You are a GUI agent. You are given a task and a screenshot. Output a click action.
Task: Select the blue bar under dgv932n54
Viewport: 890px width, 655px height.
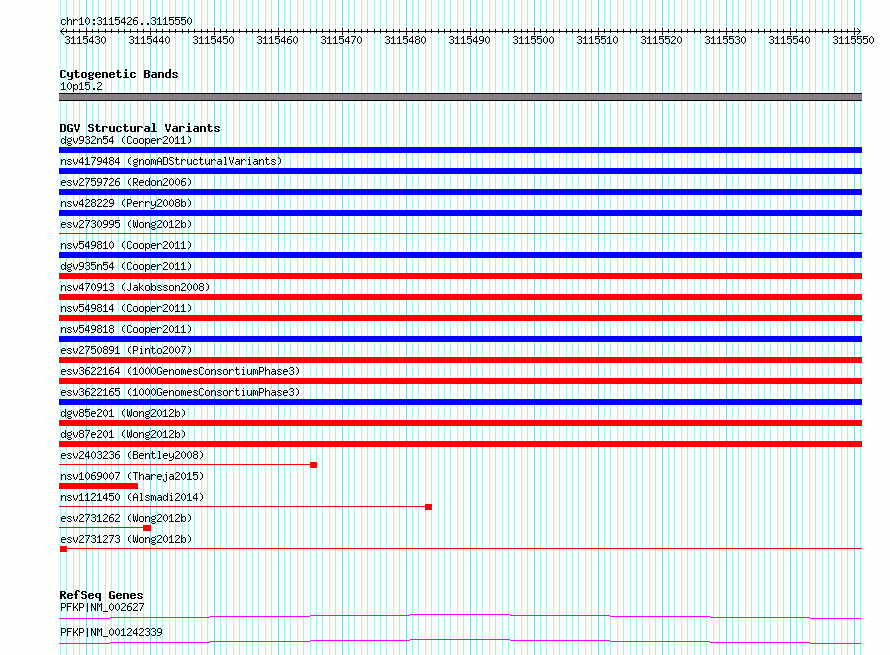pos(460,150)
